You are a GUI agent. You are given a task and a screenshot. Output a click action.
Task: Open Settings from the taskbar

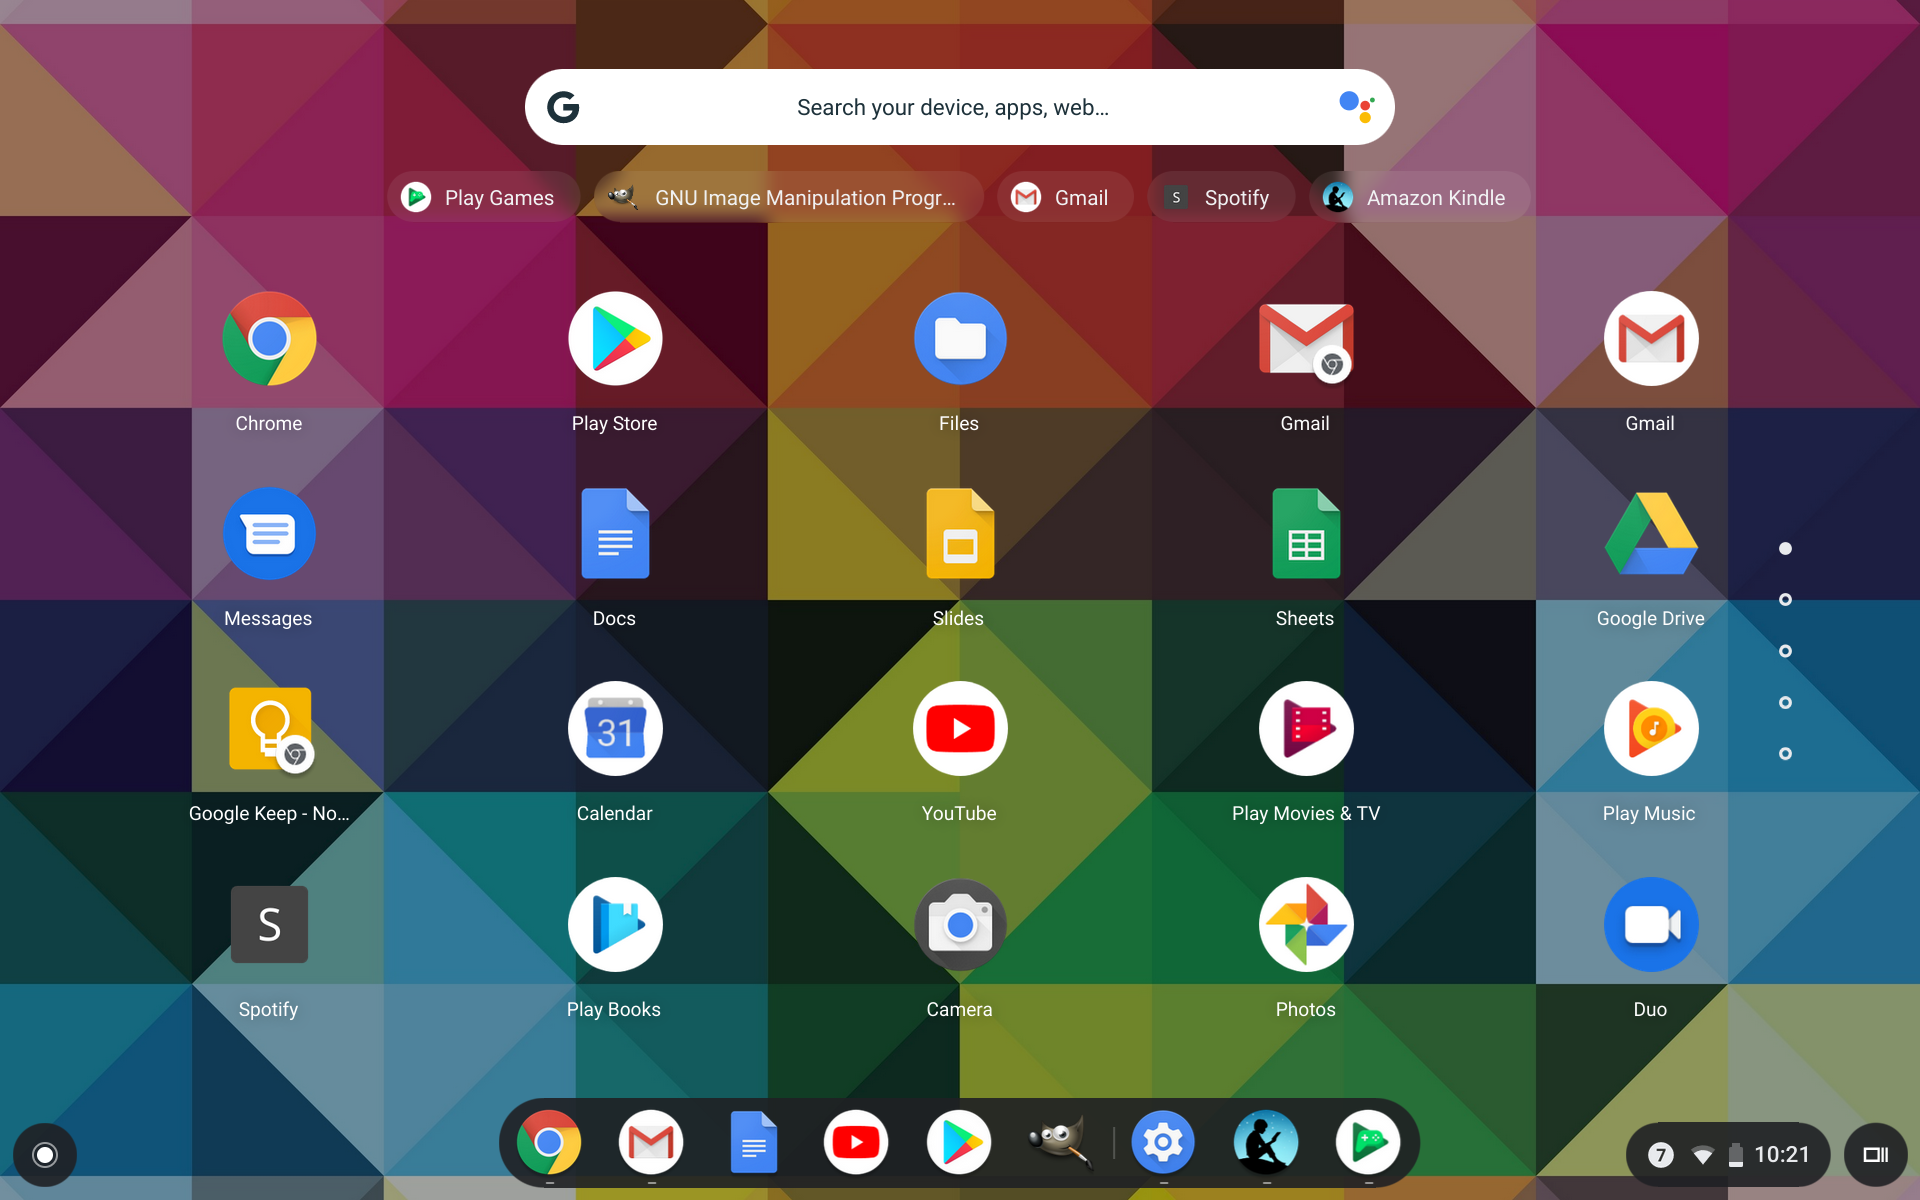tap(1163, 1141)
